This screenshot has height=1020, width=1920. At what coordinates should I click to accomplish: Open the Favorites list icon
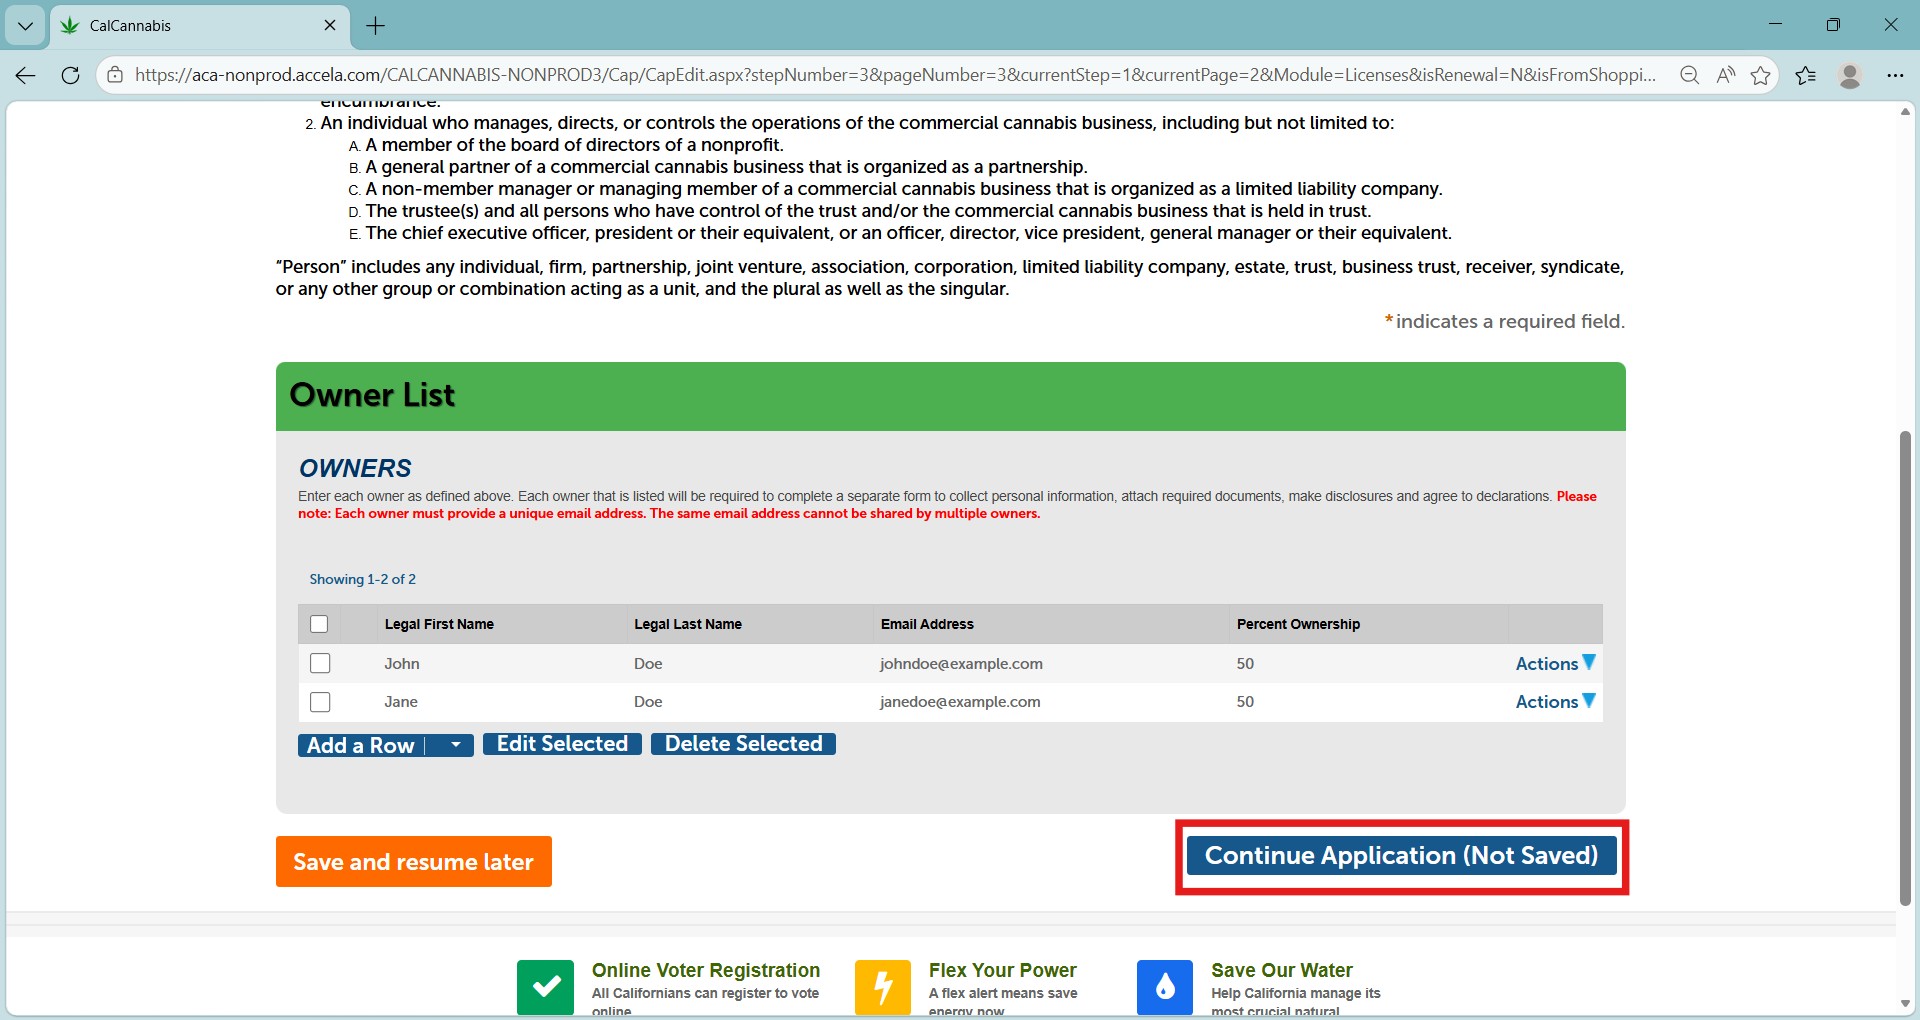(1806, 75)
